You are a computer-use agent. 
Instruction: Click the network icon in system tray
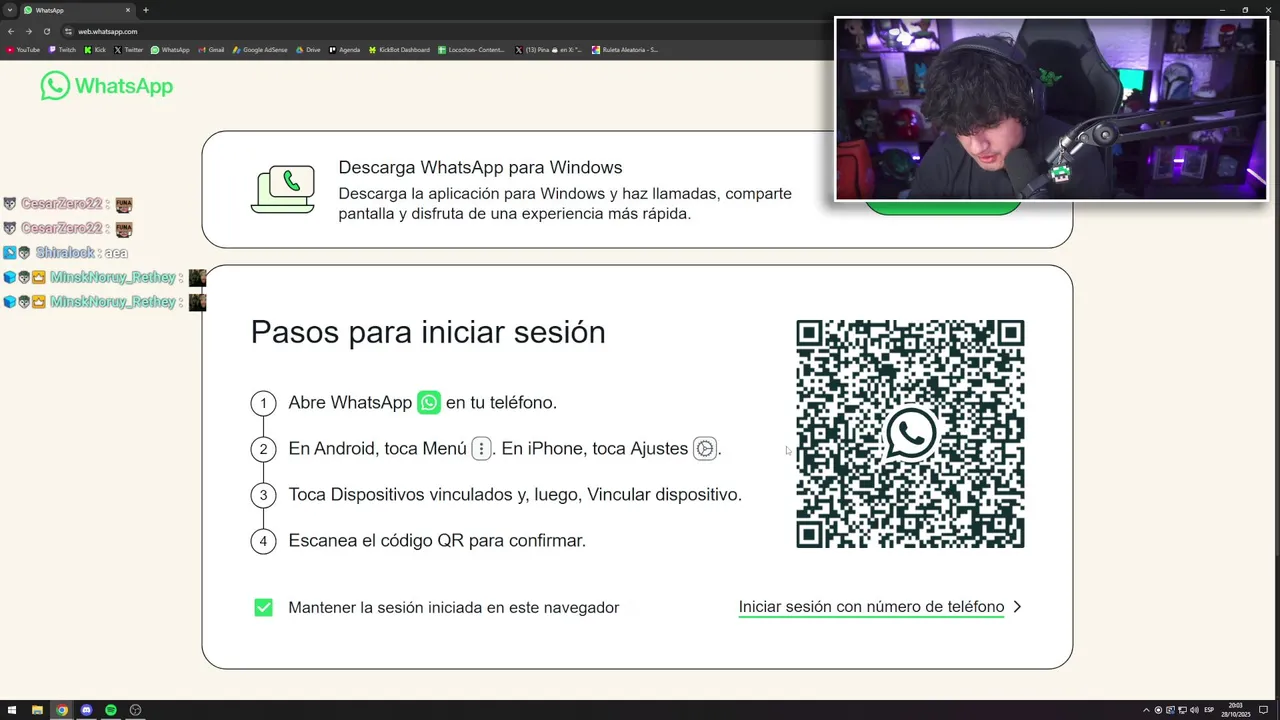1180,710
